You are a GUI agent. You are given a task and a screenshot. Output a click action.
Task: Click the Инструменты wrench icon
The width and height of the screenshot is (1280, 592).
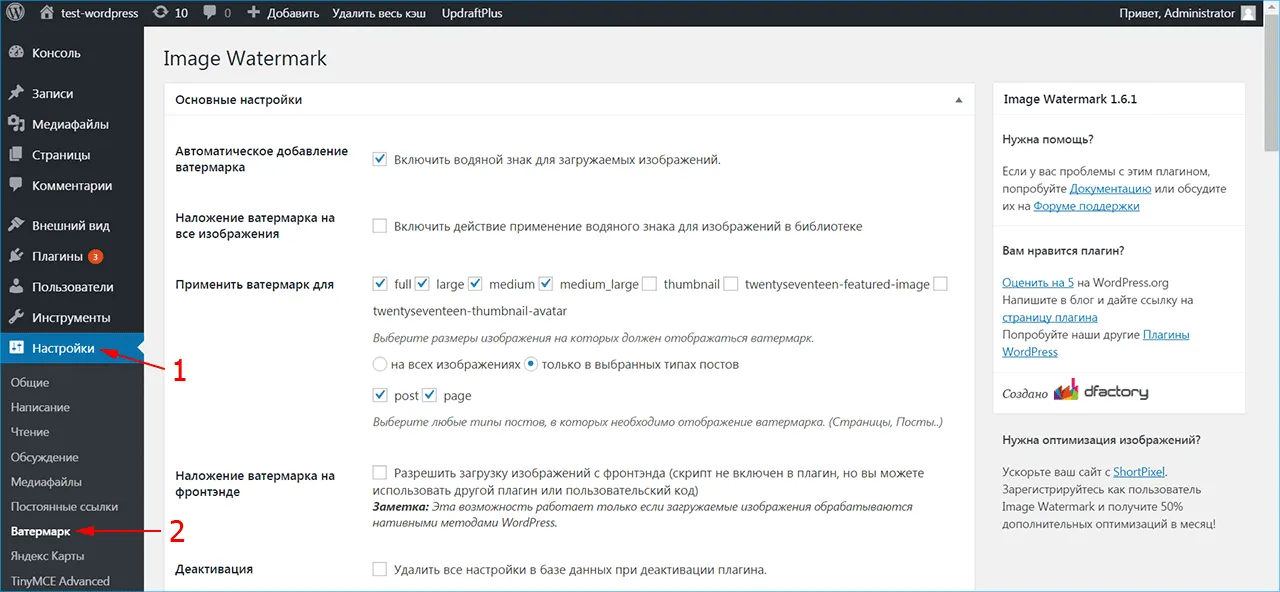pyautogui.click(x=16, y=317)
